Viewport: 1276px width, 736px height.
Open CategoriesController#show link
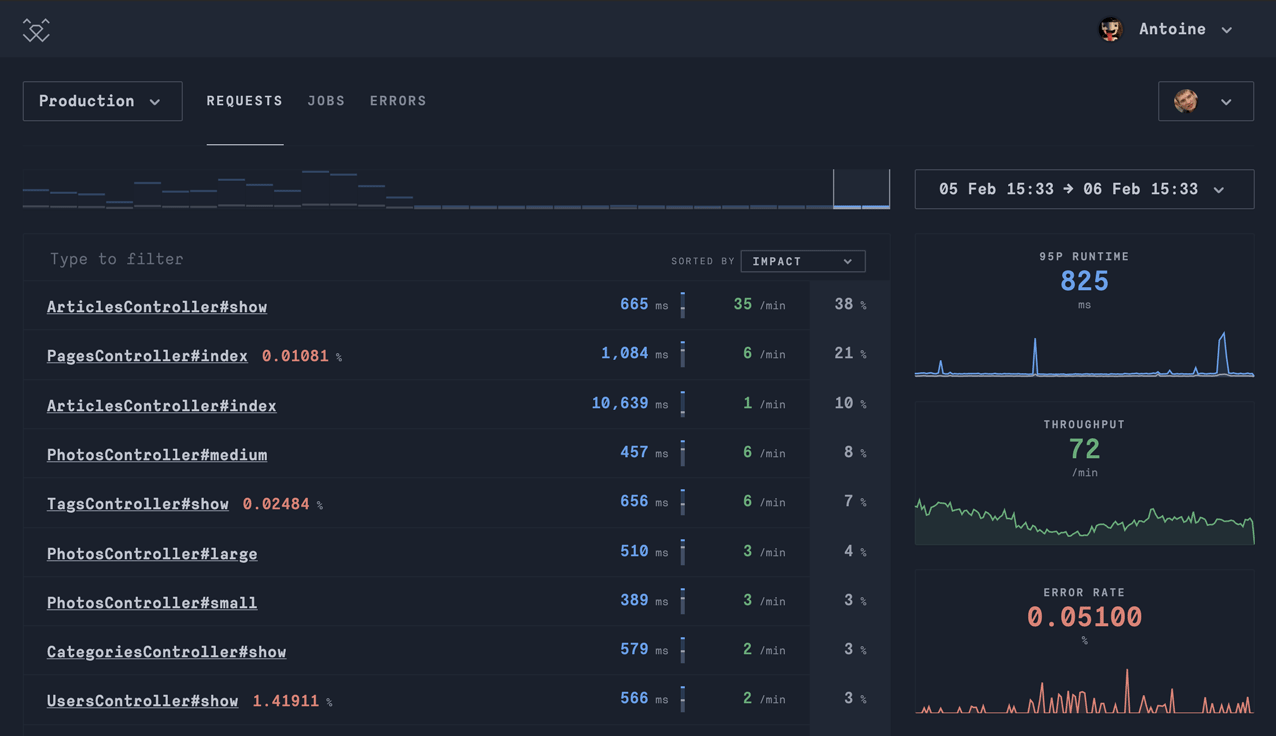point(167,651)
